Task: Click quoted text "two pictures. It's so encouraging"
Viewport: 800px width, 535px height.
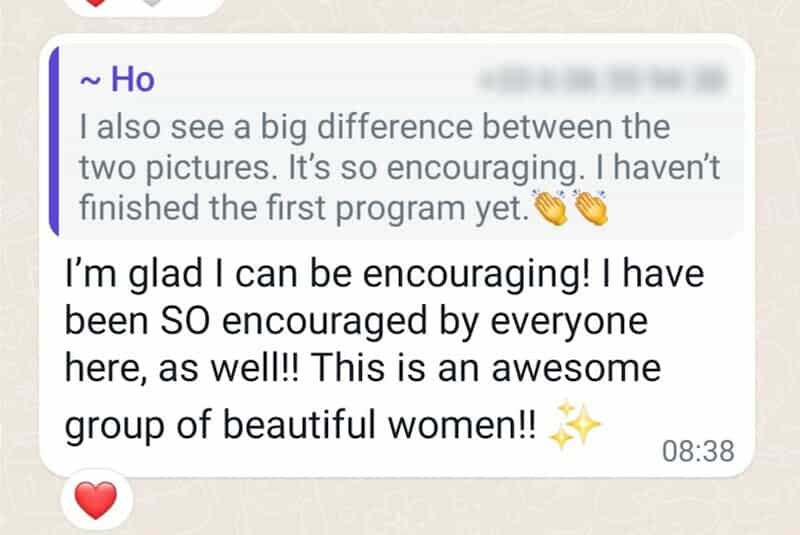Action: click(x=325, y=167)
